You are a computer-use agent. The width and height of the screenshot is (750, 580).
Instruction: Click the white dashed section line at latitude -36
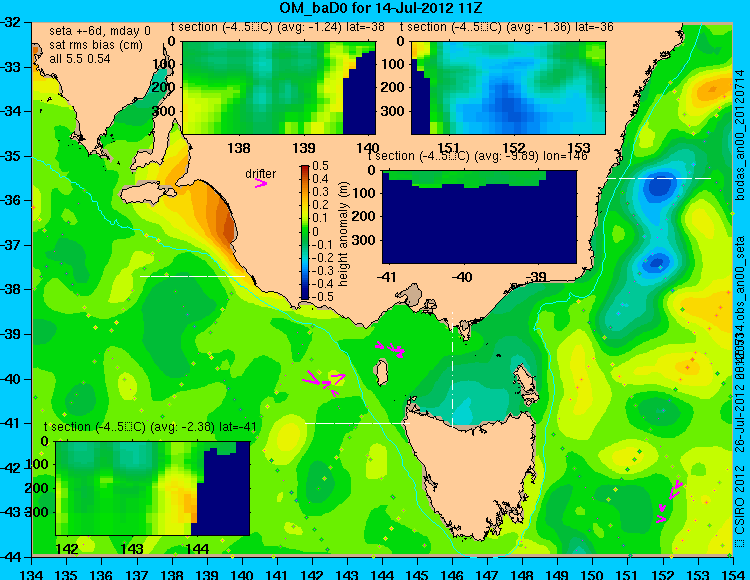(659, 178)
